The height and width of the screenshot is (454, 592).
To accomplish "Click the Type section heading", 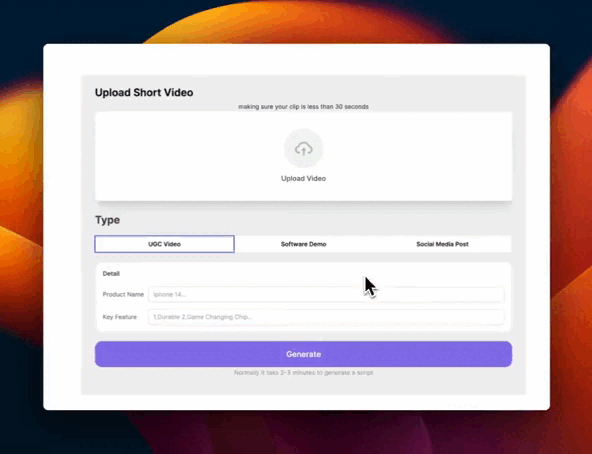I will (x=108, y=220).
